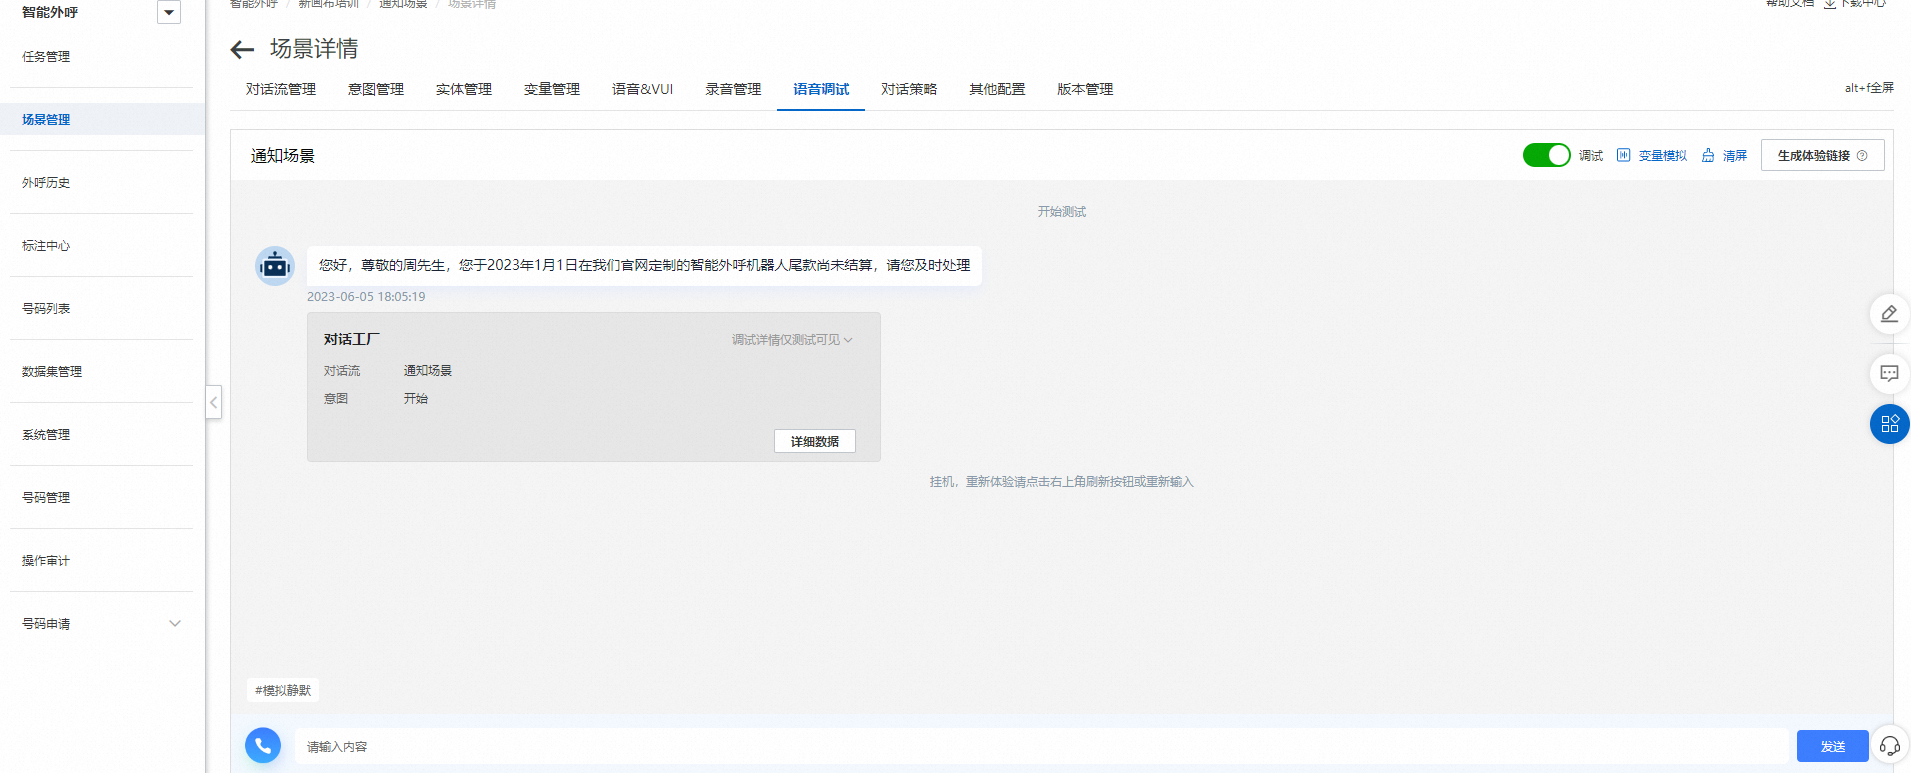Click the blue grid apps floating icon

[1889, 423]
